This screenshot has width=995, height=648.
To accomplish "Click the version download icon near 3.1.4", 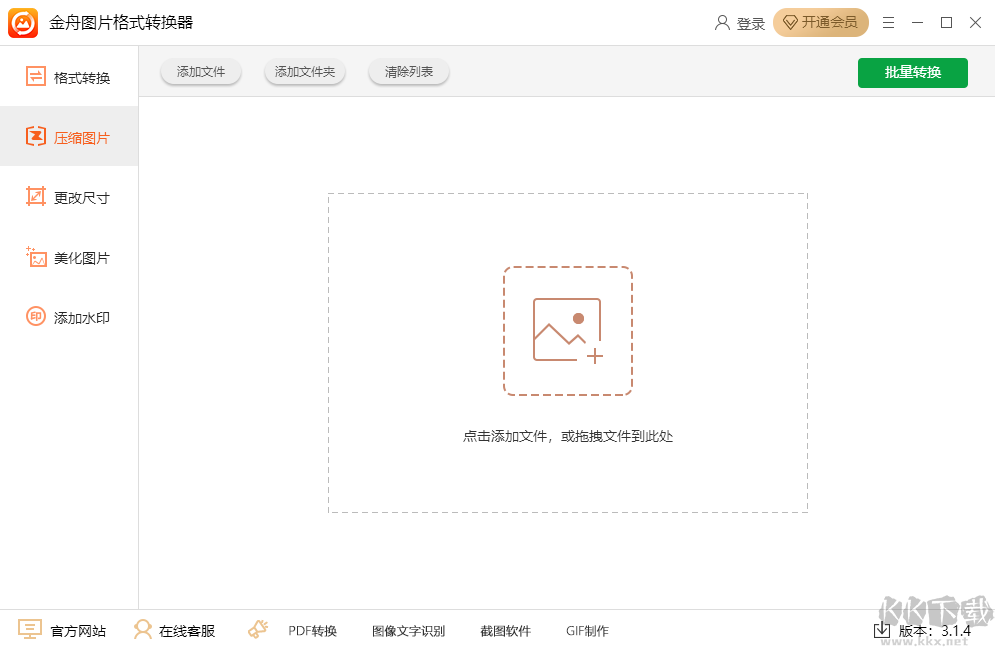I will click(882, 630).
